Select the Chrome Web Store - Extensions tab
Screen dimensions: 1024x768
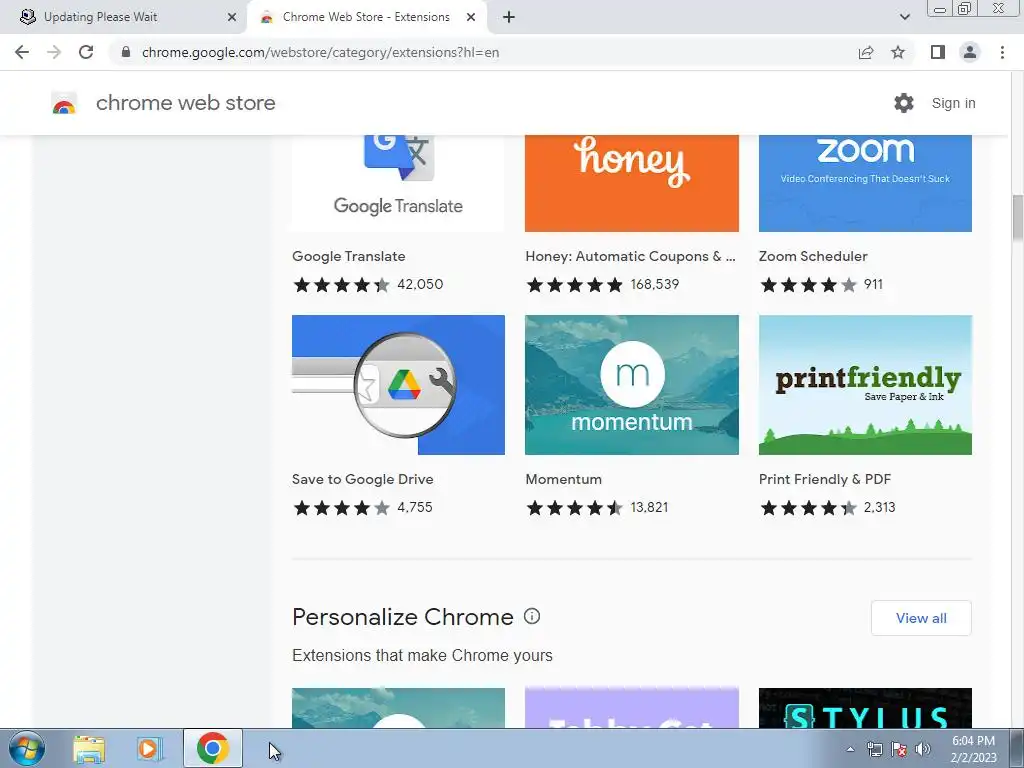[367, 17]
